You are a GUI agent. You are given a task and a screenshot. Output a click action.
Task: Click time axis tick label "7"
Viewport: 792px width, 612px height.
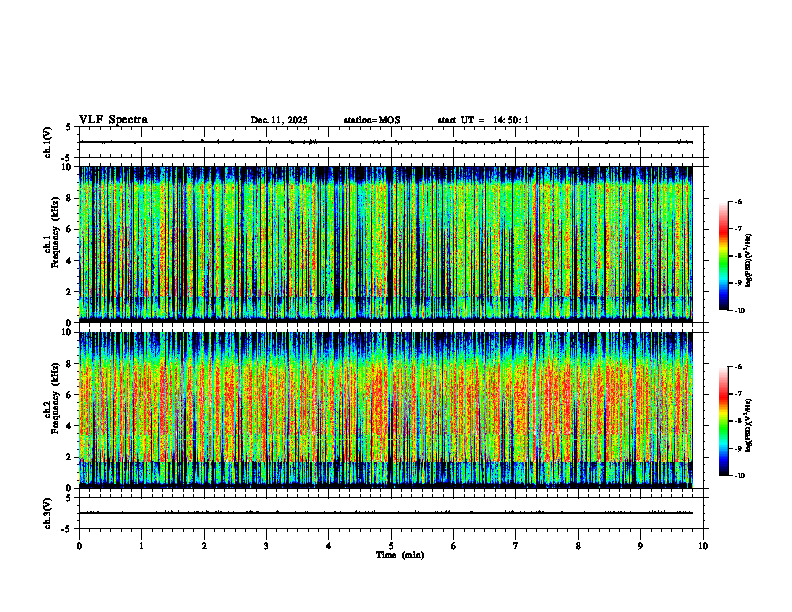[x=516, y=546]
